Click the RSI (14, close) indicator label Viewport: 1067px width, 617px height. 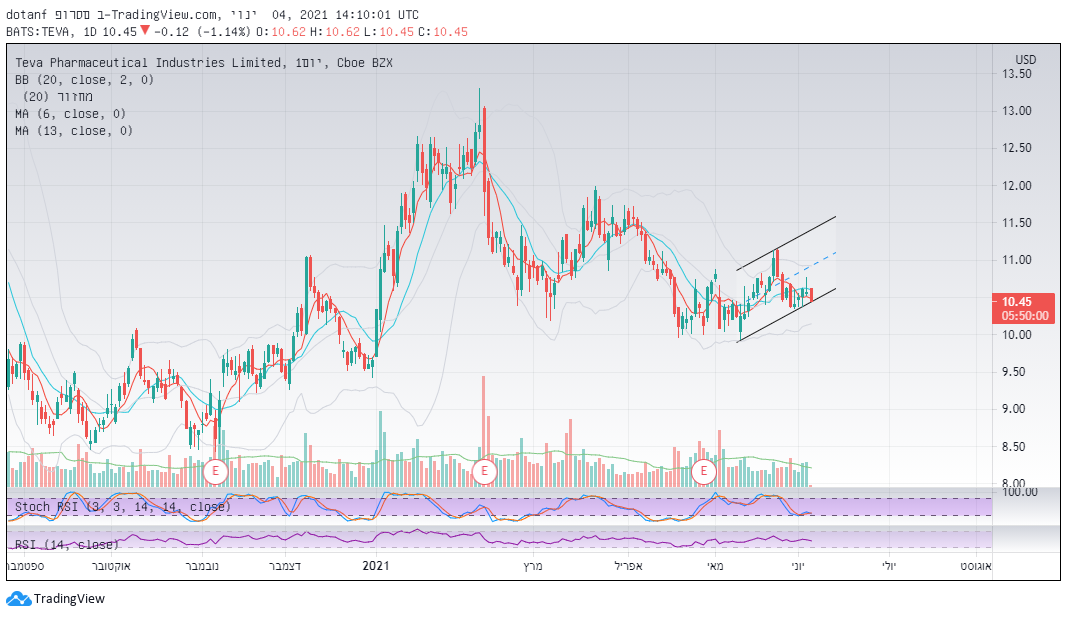click(x=67, y=544)
